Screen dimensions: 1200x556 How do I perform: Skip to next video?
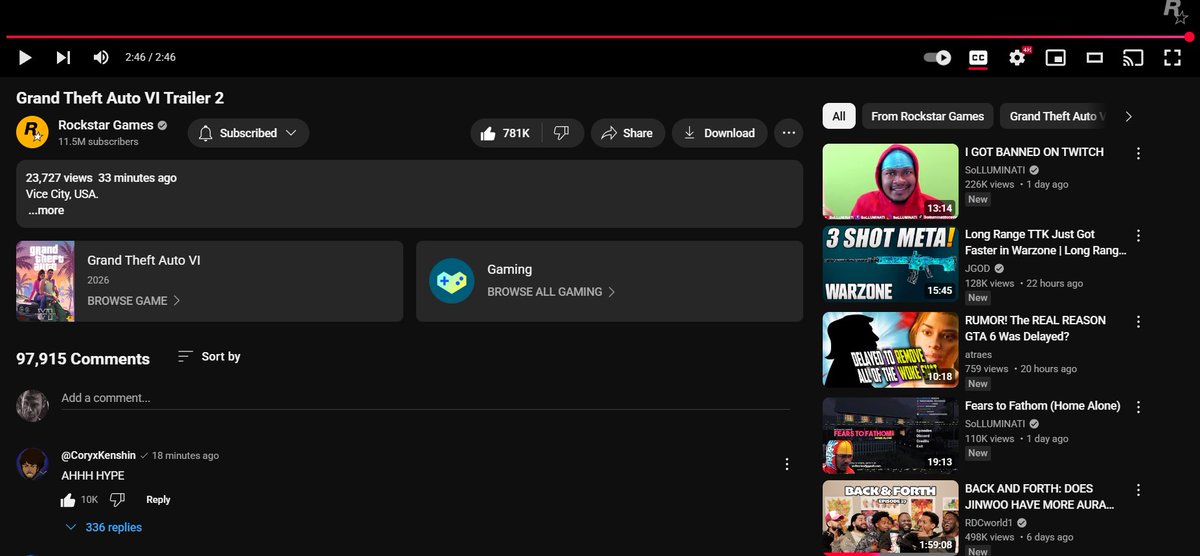tap(63, 58)
